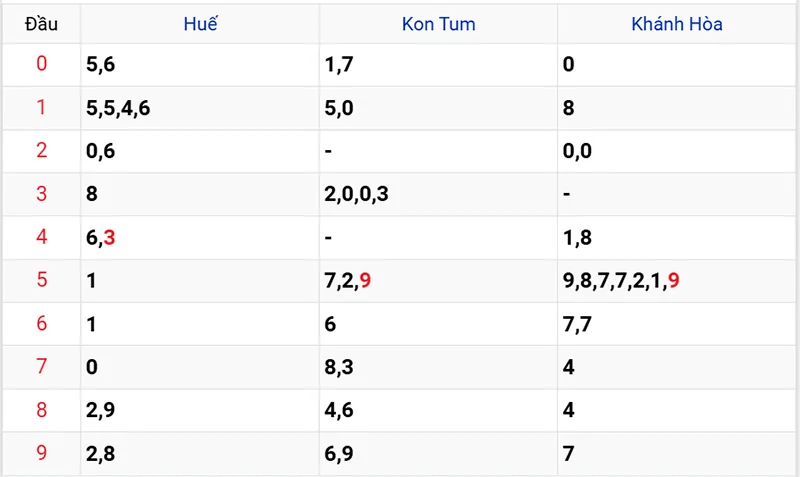Open the Kon Tum column link
The width and height of the screenshot is (800, 477).
(x=438, y=24)
